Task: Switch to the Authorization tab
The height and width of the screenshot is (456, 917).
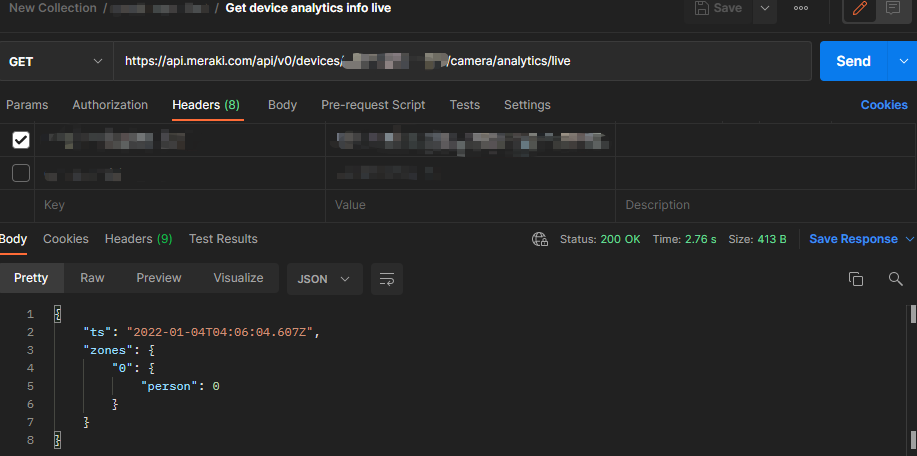Action: click(x=110, y=105)
